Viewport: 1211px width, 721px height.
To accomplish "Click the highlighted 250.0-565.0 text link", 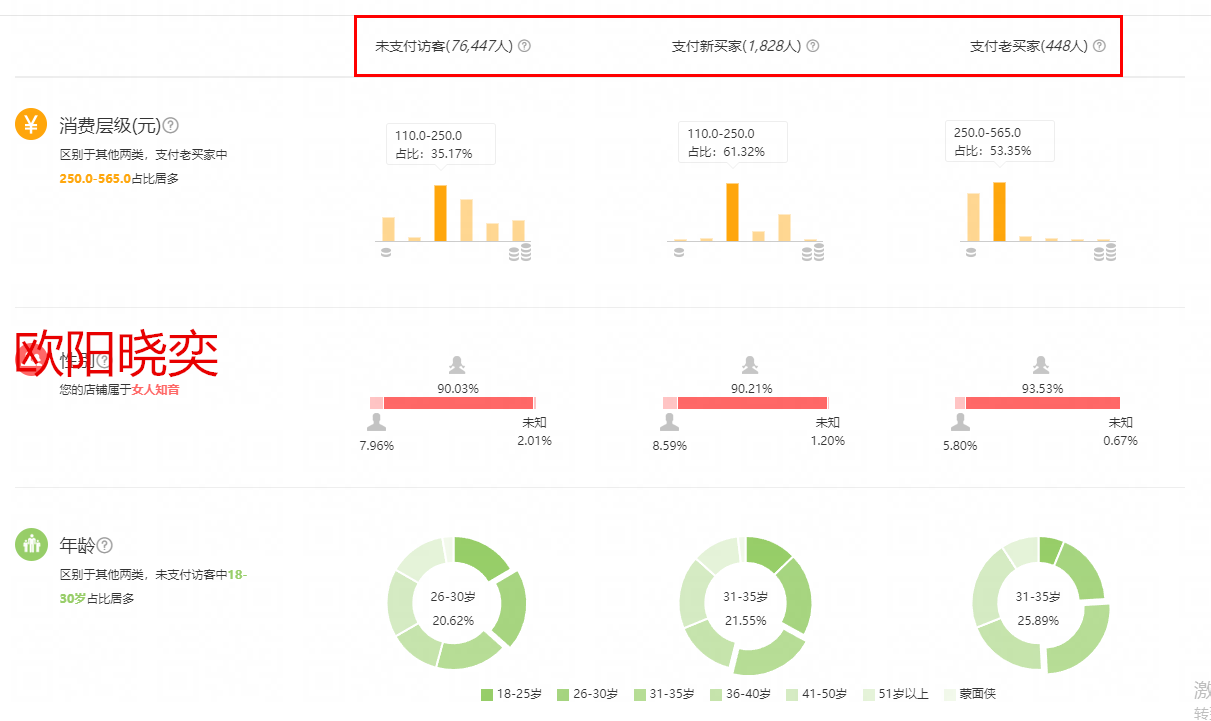I will click(95, 179).
